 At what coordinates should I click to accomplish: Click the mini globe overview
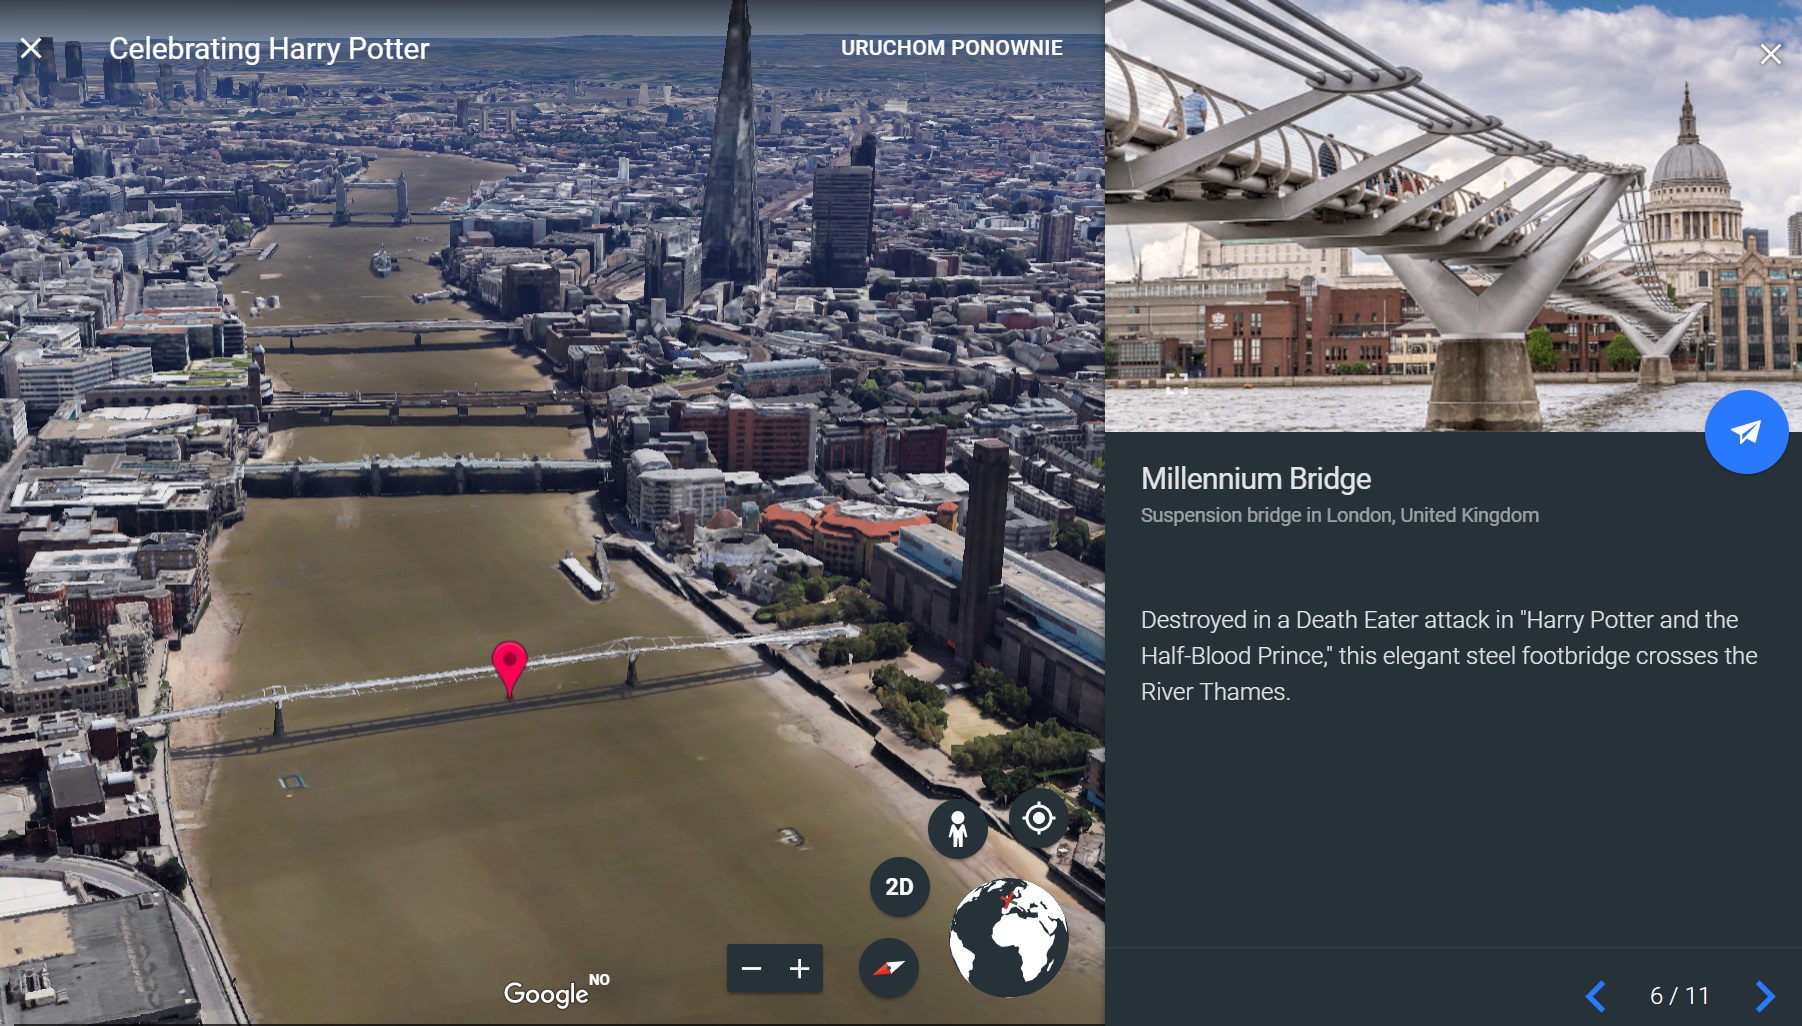coord(1008,938)
